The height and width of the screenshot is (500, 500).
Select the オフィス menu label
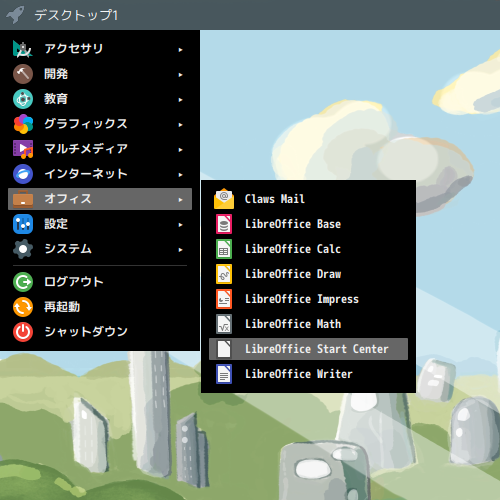[68, 199]
